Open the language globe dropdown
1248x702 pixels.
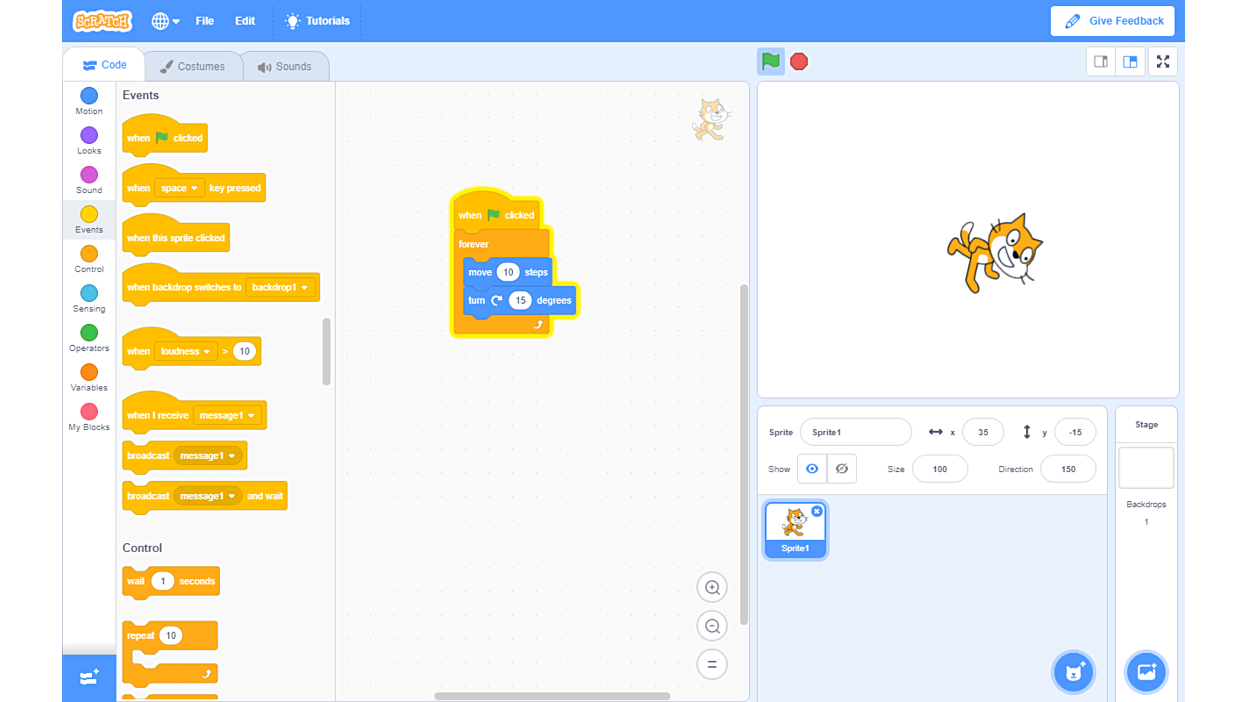pos(165,21)
